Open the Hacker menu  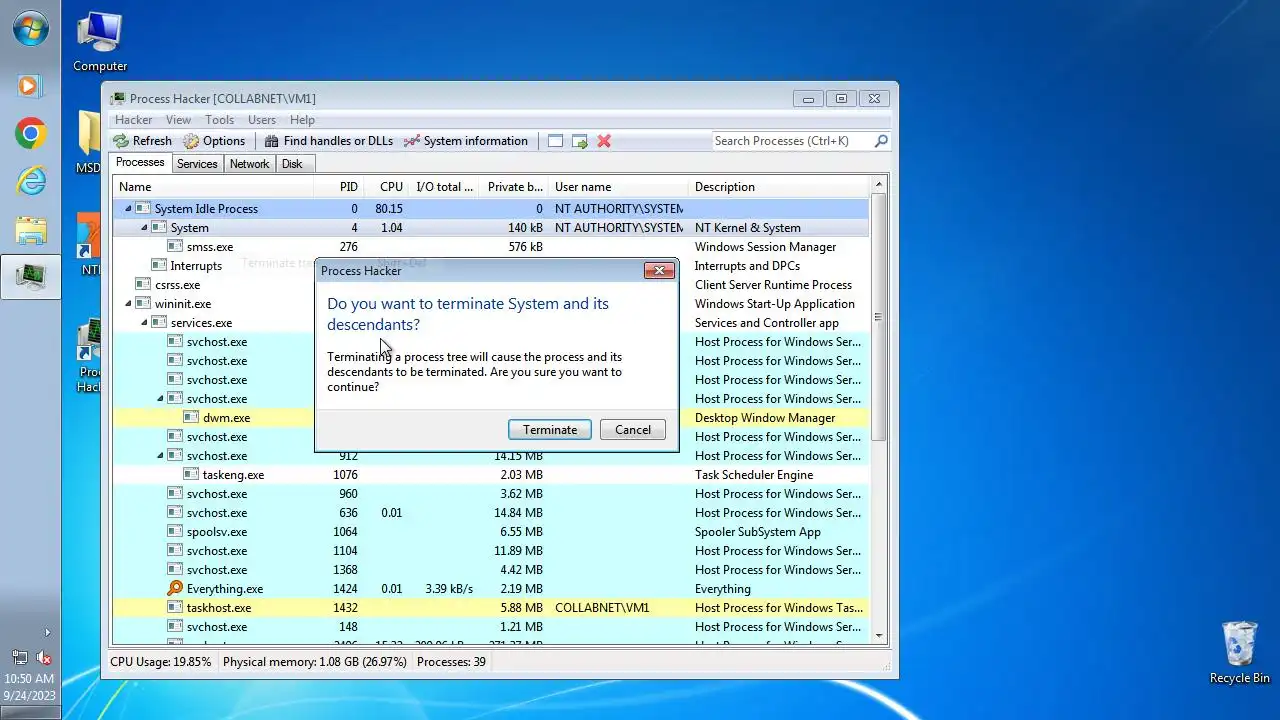click(134, 120)
